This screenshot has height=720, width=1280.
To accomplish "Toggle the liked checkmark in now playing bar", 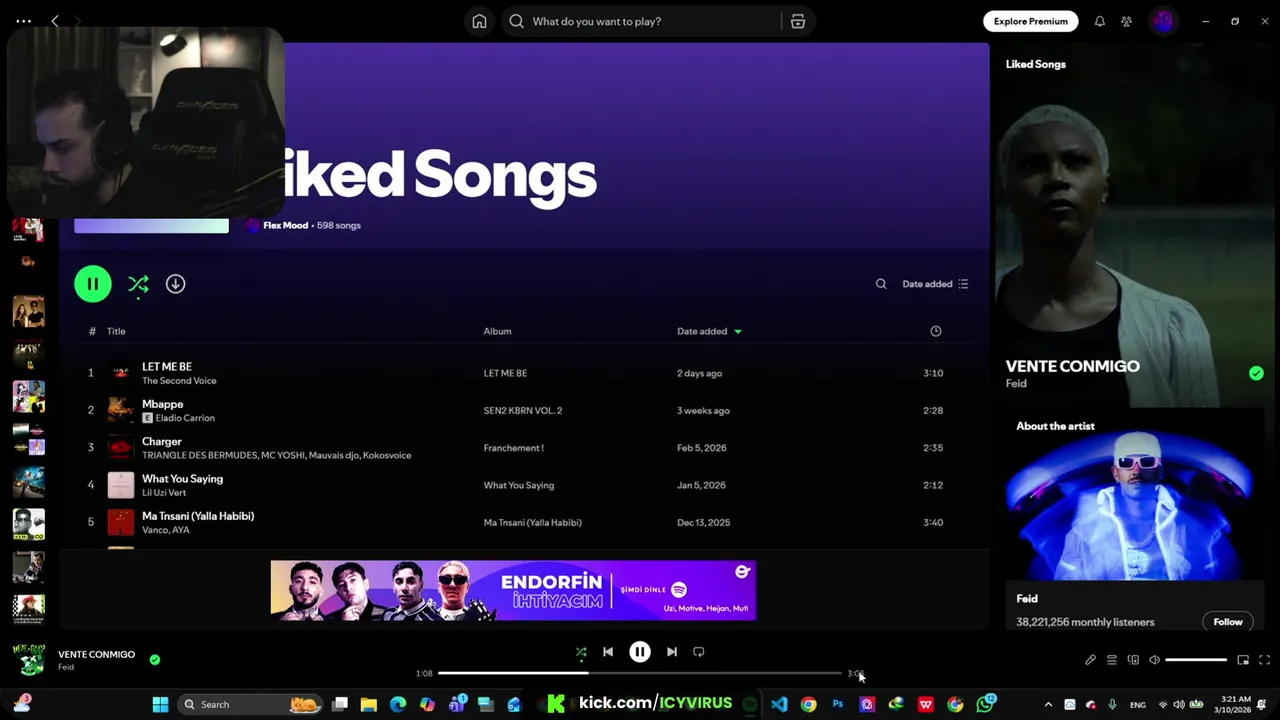I will pyautogui.click(x=155, y=660).
